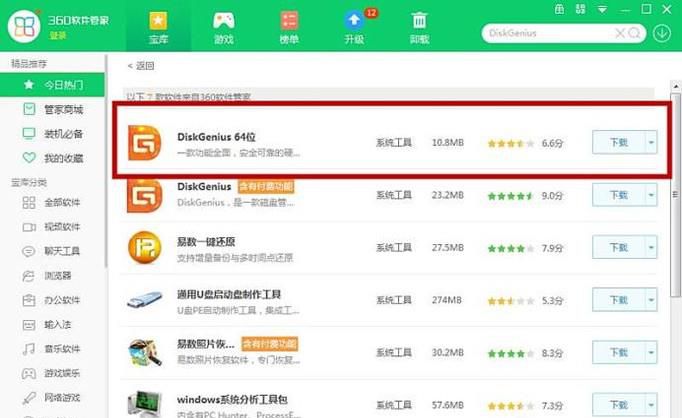Click the vertical scrollbar of software list

[x=675, y=196]
